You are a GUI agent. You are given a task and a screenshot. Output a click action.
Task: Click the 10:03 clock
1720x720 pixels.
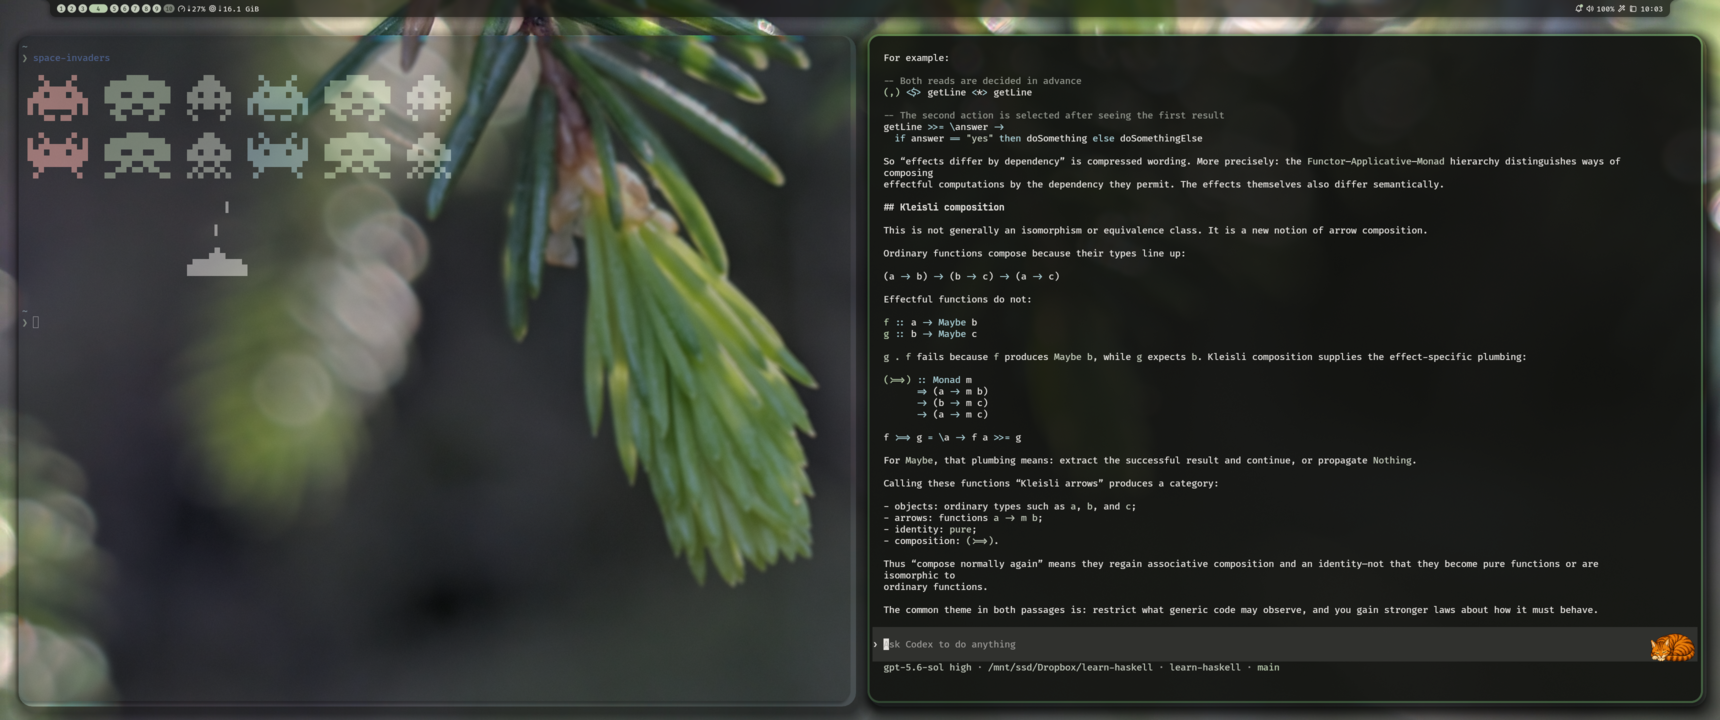pos(1652,8)
